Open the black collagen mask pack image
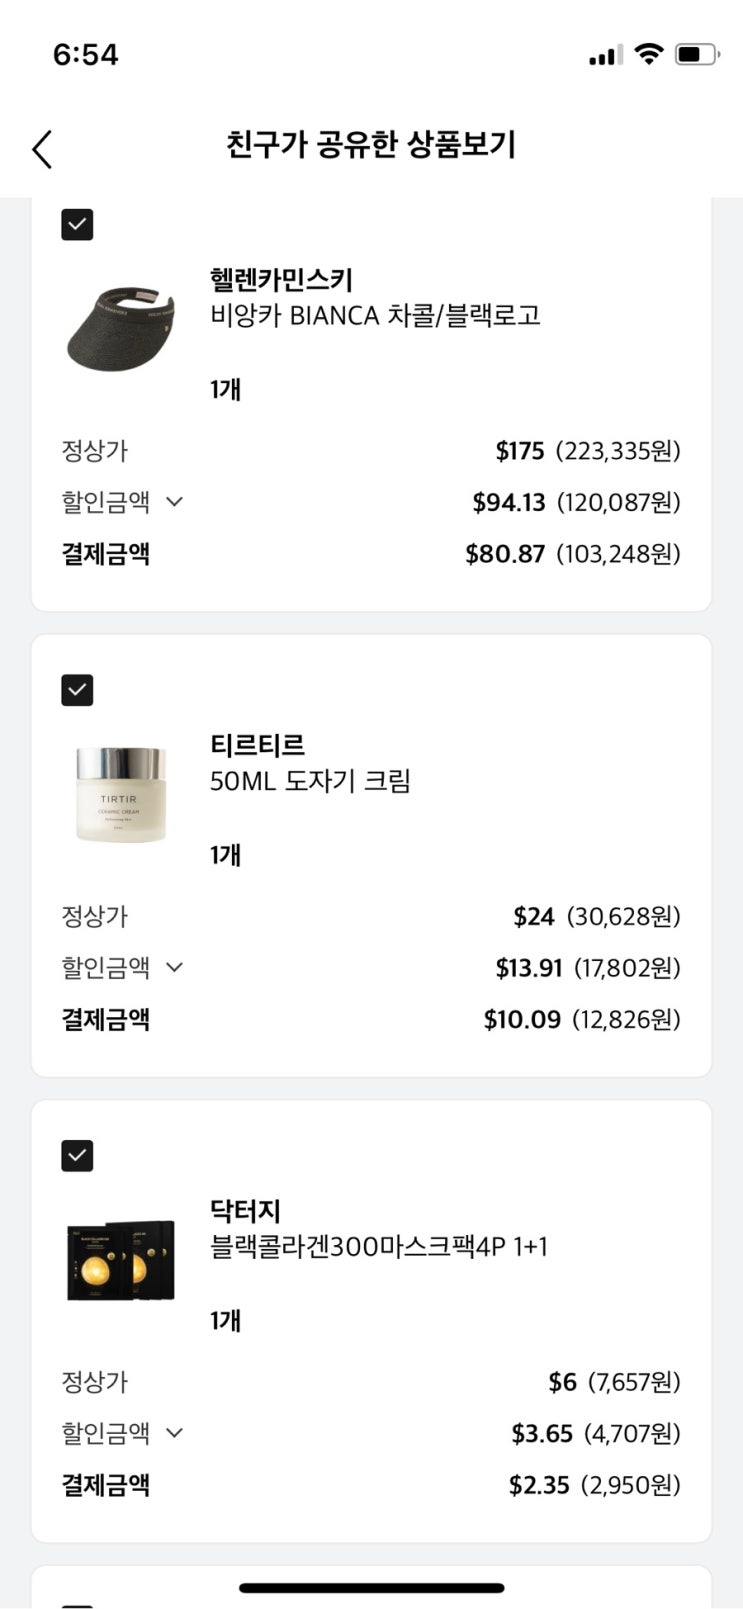The image size is (743, 1609). click(x=121, y=1260)
